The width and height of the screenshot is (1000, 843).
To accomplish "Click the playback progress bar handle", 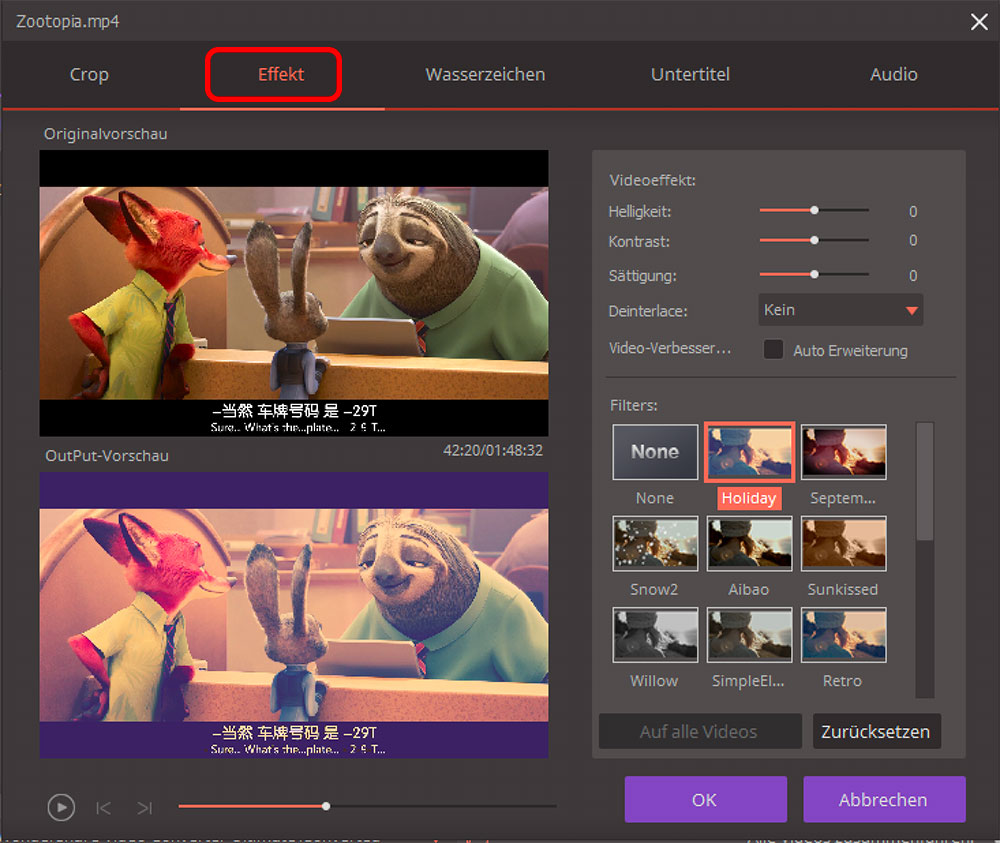I will point(326,807).
